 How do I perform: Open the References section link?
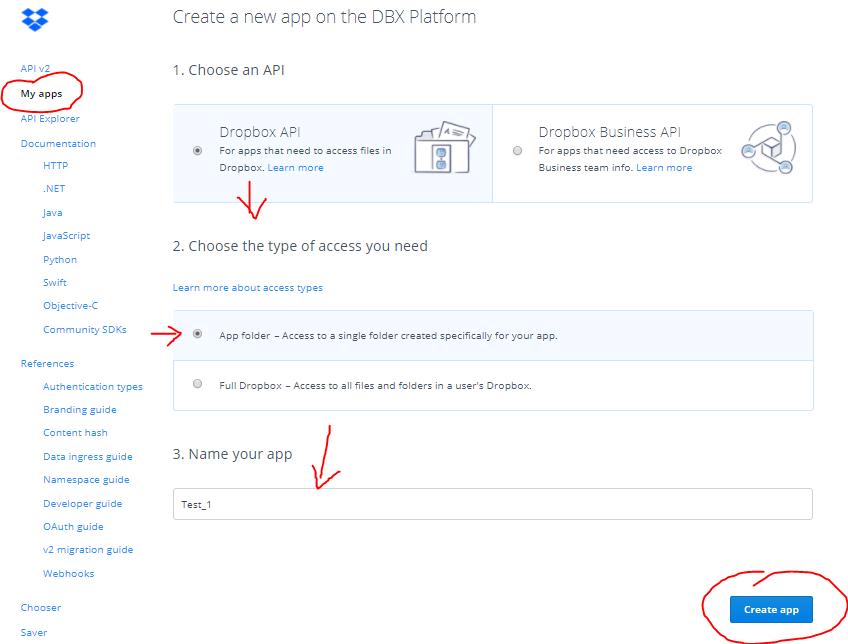[48, 363]
